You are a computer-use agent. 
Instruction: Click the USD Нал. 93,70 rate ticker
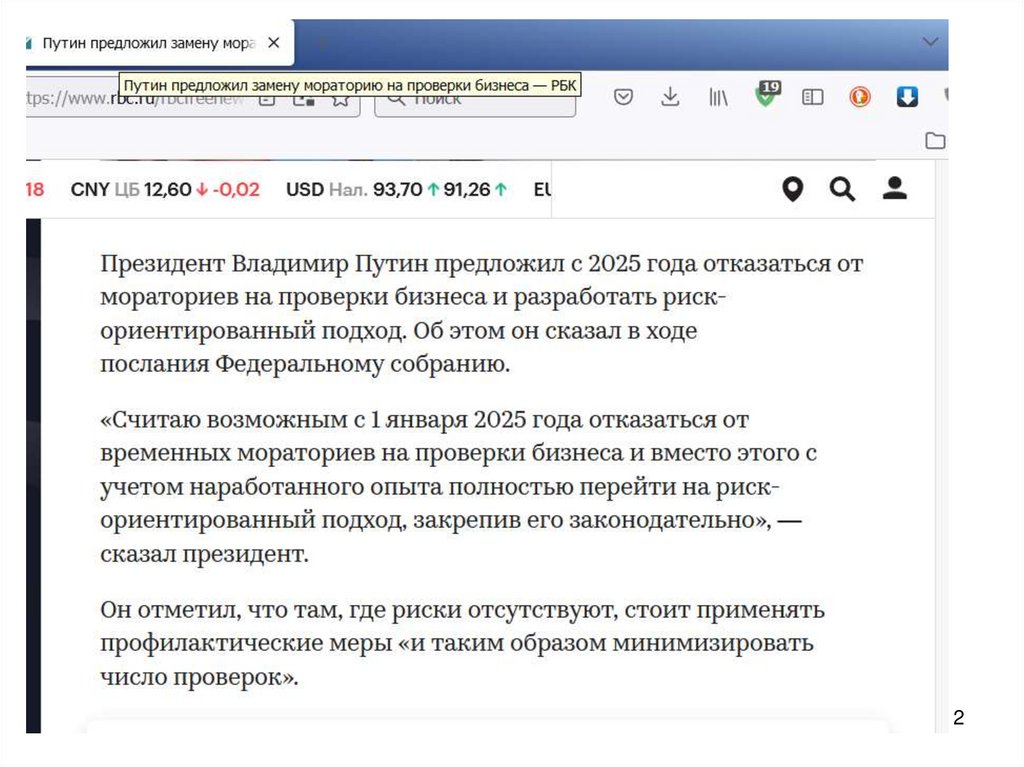pyautogui.click(x=396, y=189)
